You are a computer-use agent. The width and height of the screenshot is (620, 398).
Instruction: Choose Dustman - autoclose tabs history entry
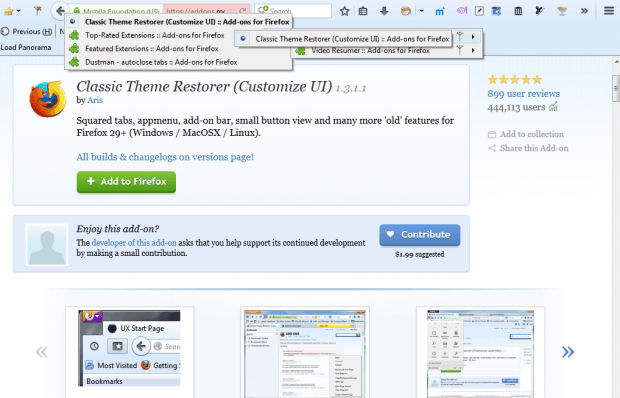click(x=179, y=62)
